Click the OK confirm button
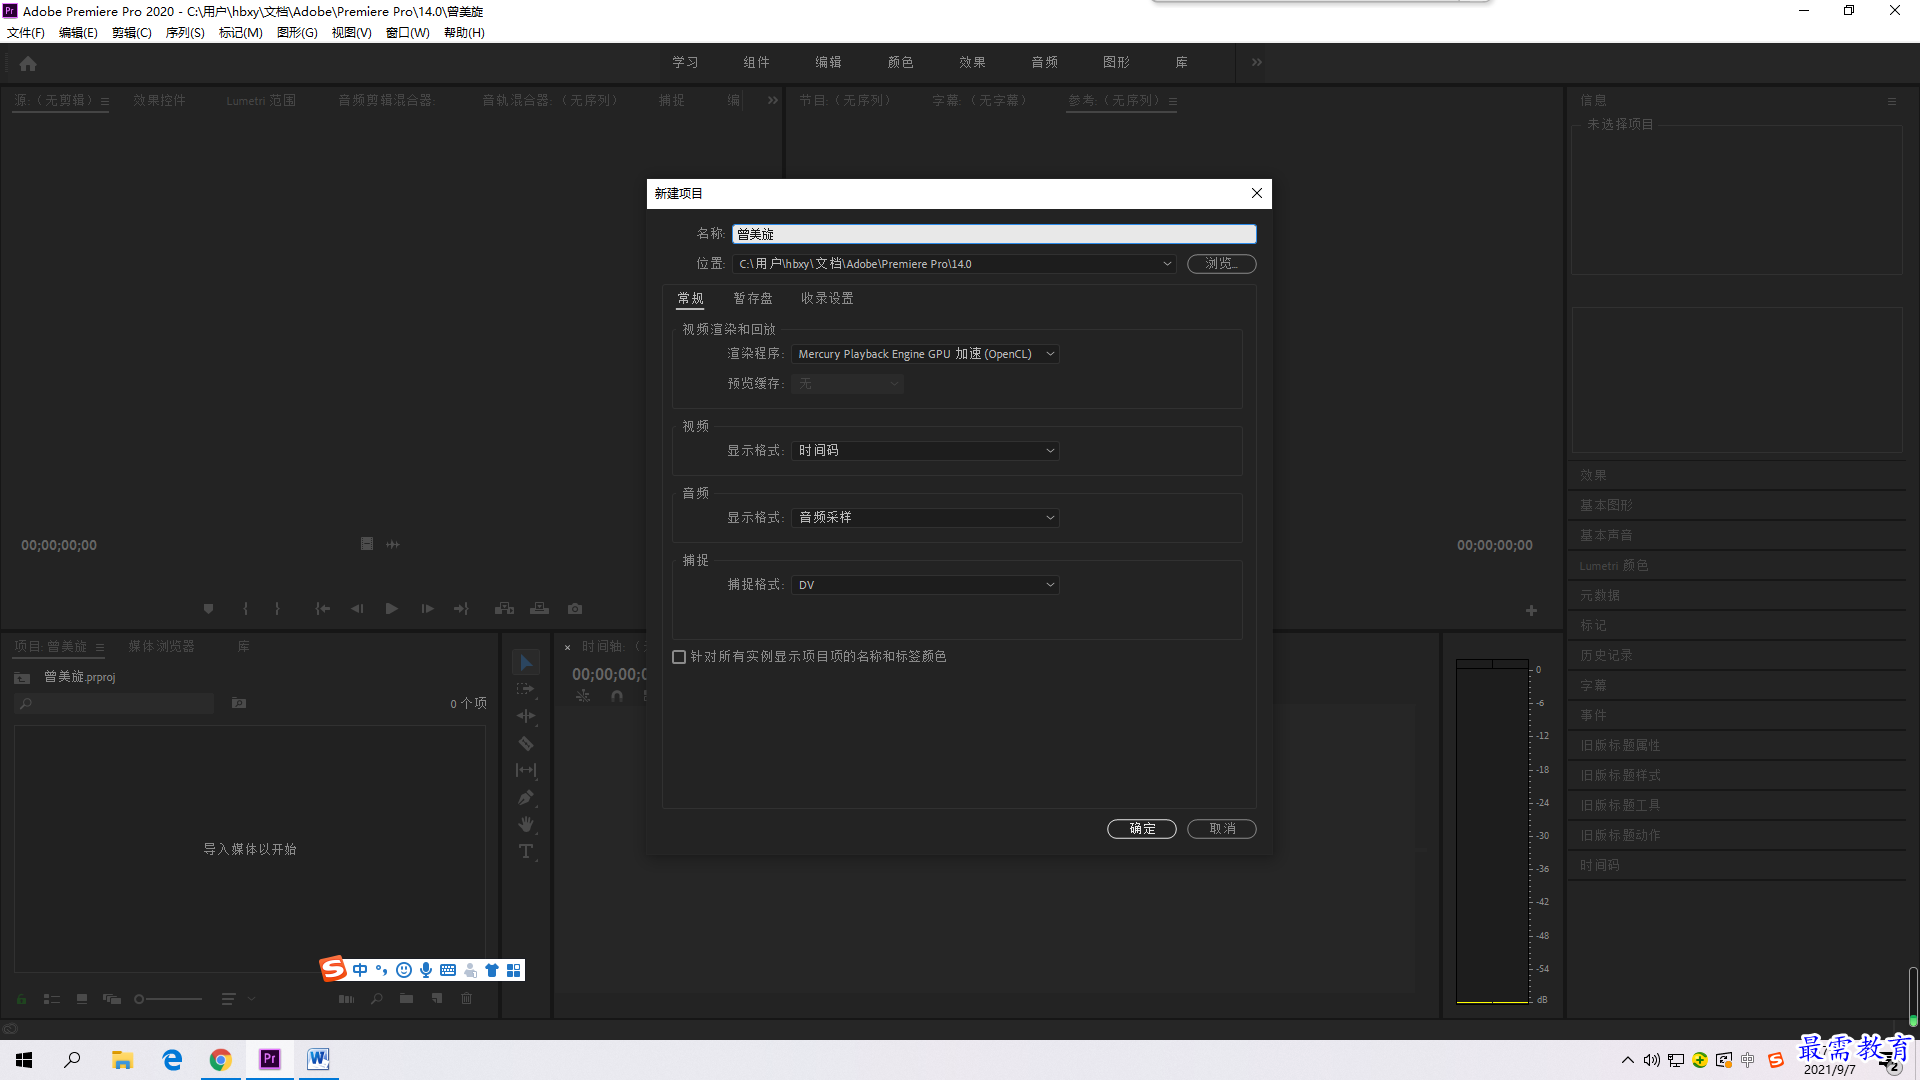 pos(1142,829)
